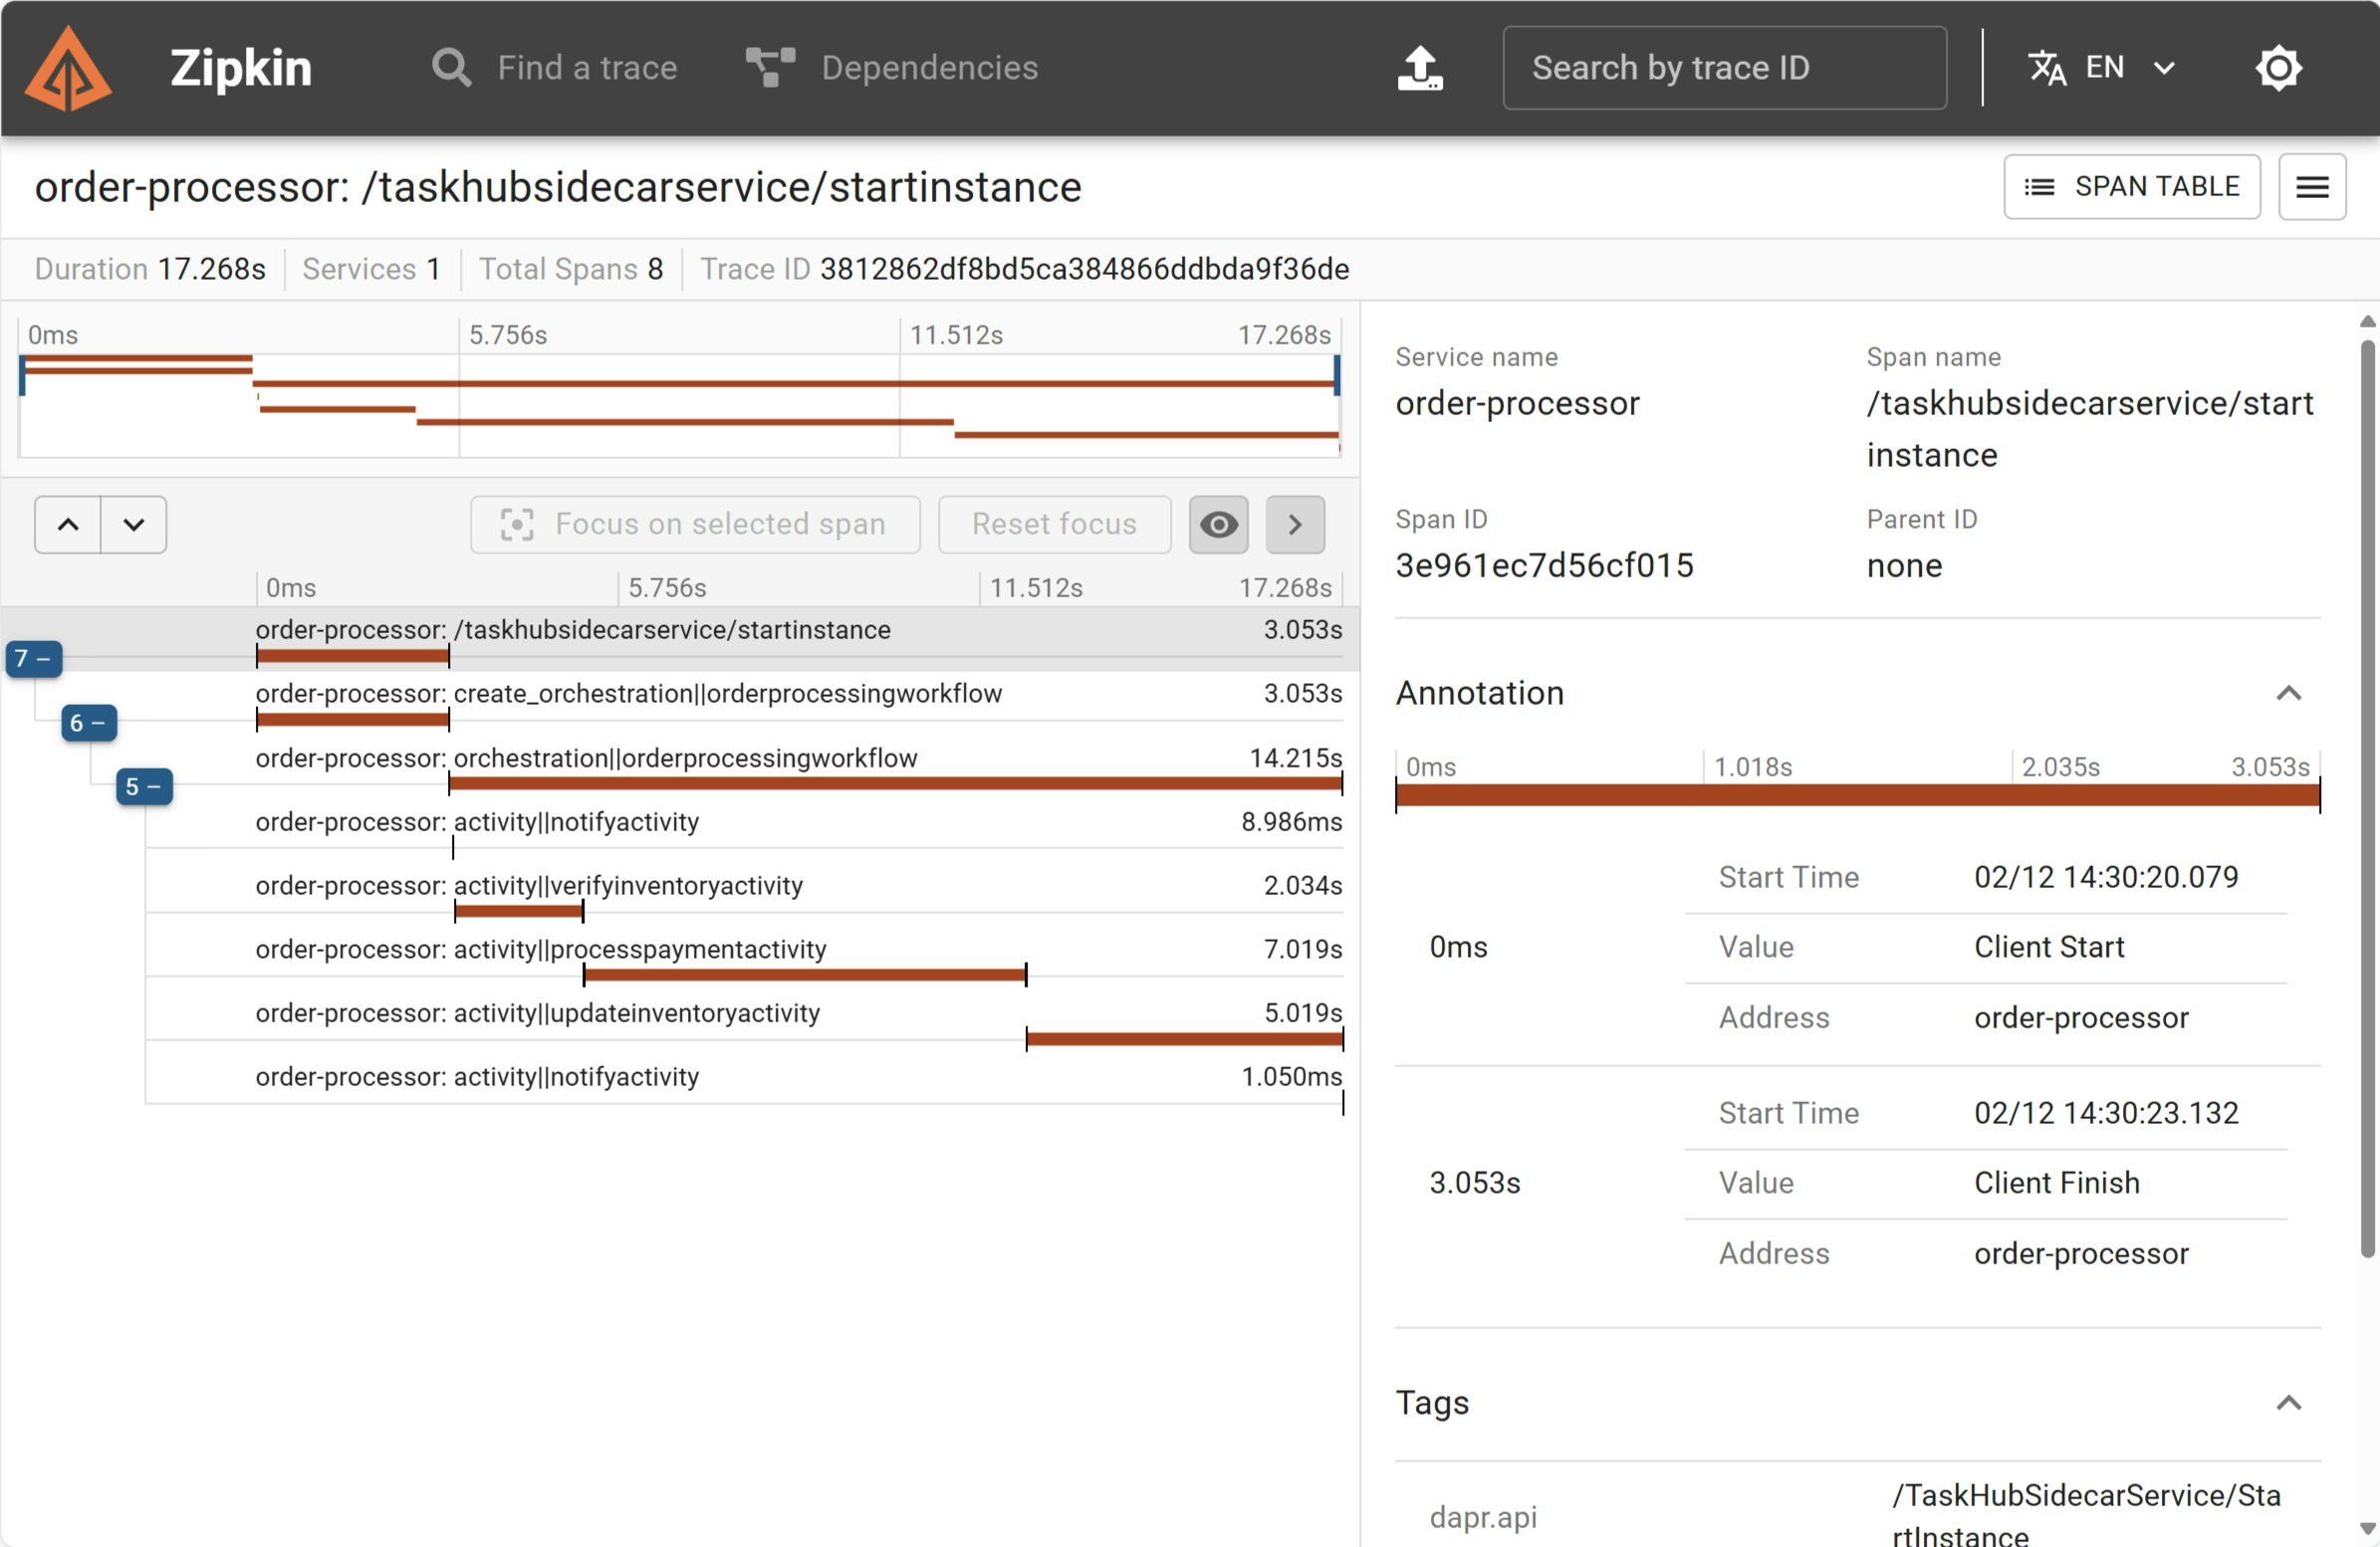
Task: Click Start Time 02/12 14:30:20.079 value
Action: click(x=2106, y=877)
